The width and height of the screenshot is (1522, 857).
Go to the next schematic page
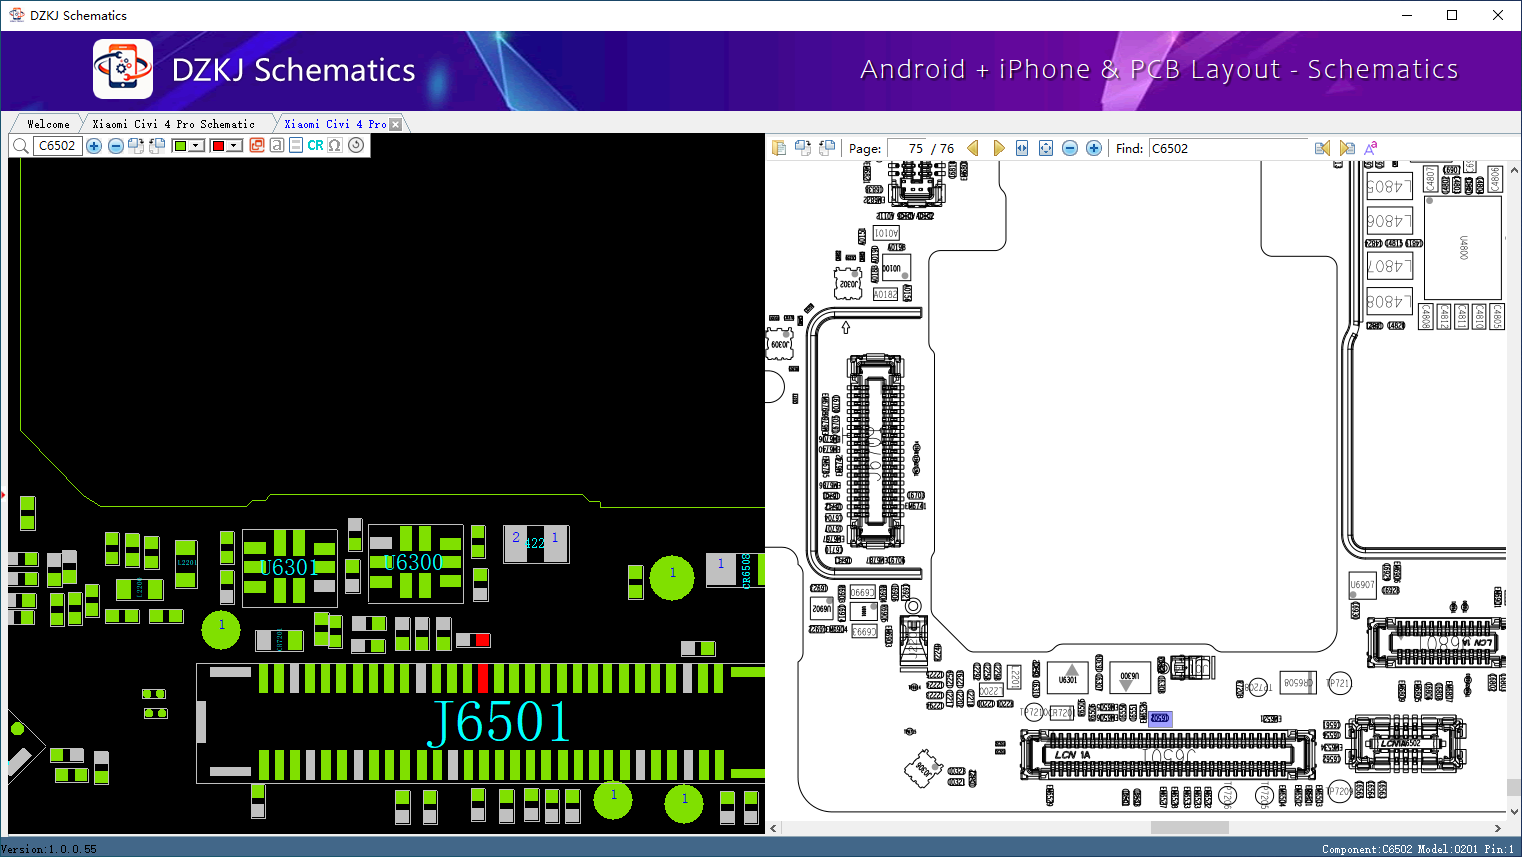[x=998, y=148]
